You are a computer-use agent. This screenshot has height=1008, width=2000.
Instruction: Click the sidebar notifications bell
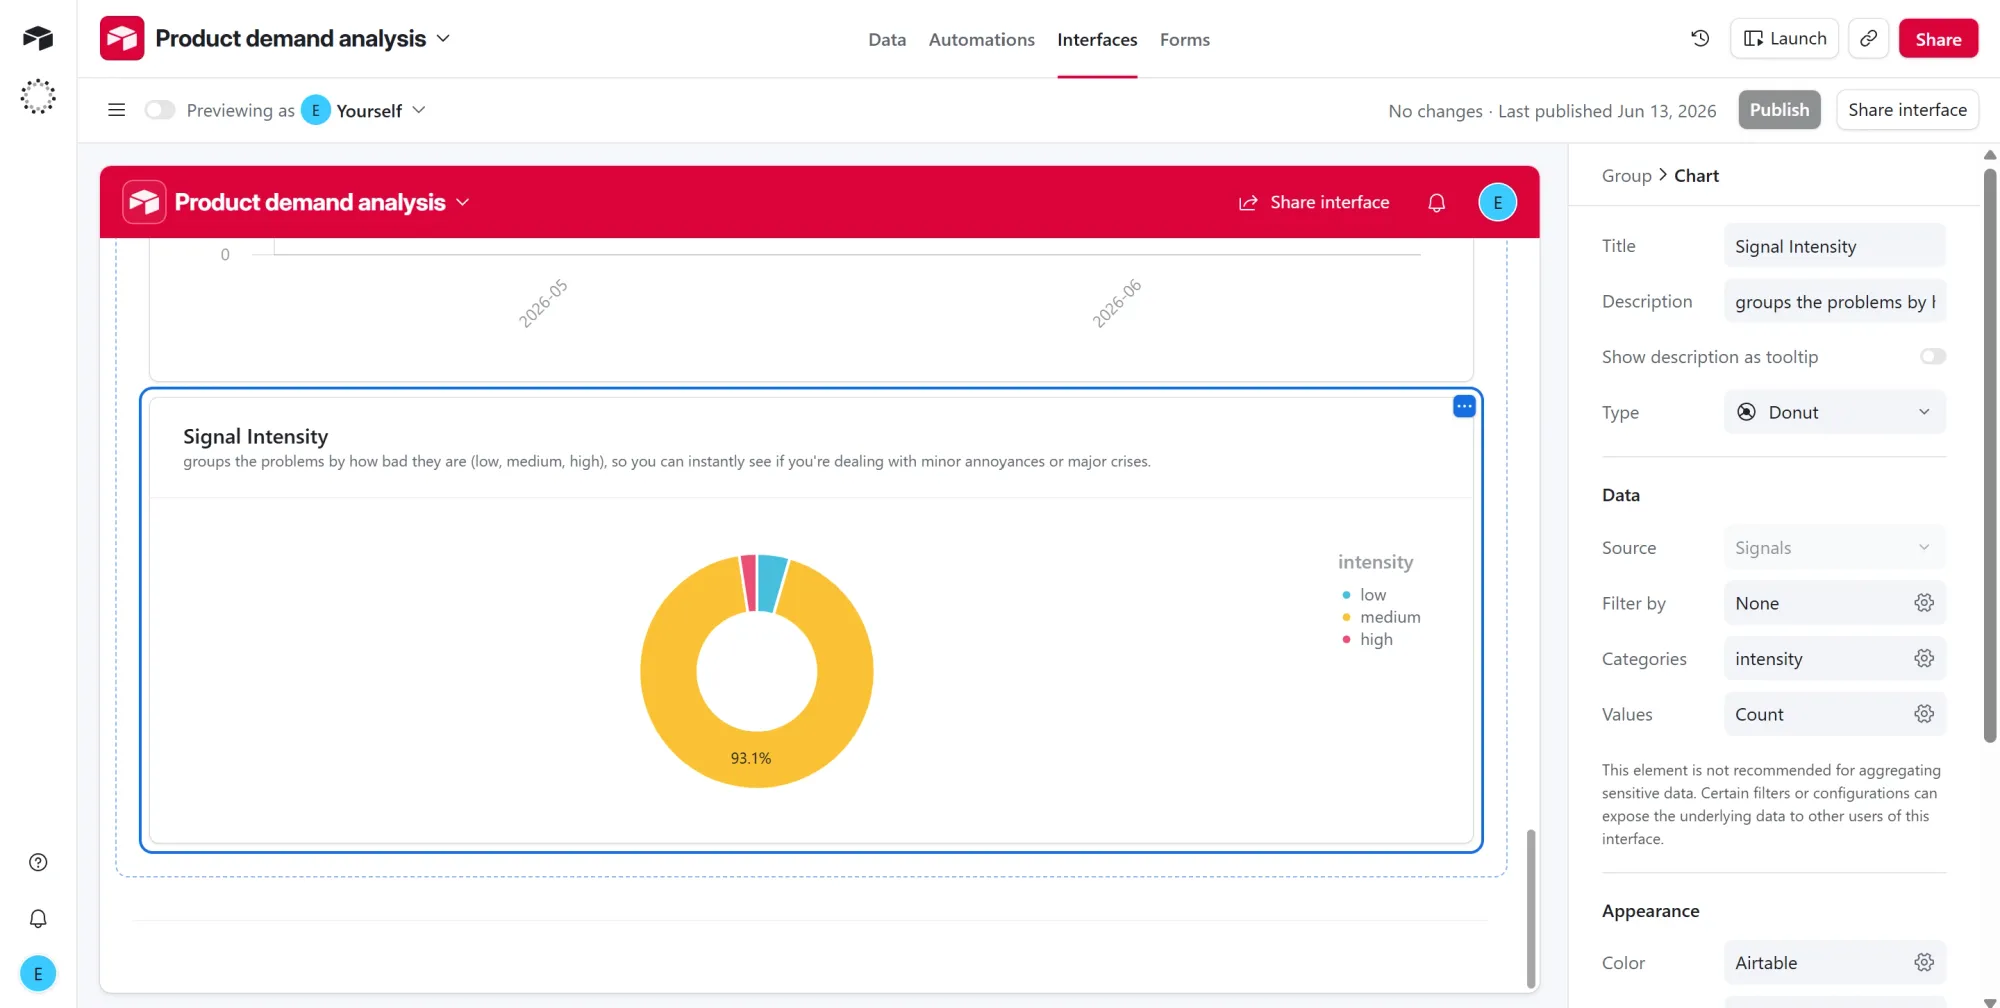pyautogui.click(x=38, y=918)
